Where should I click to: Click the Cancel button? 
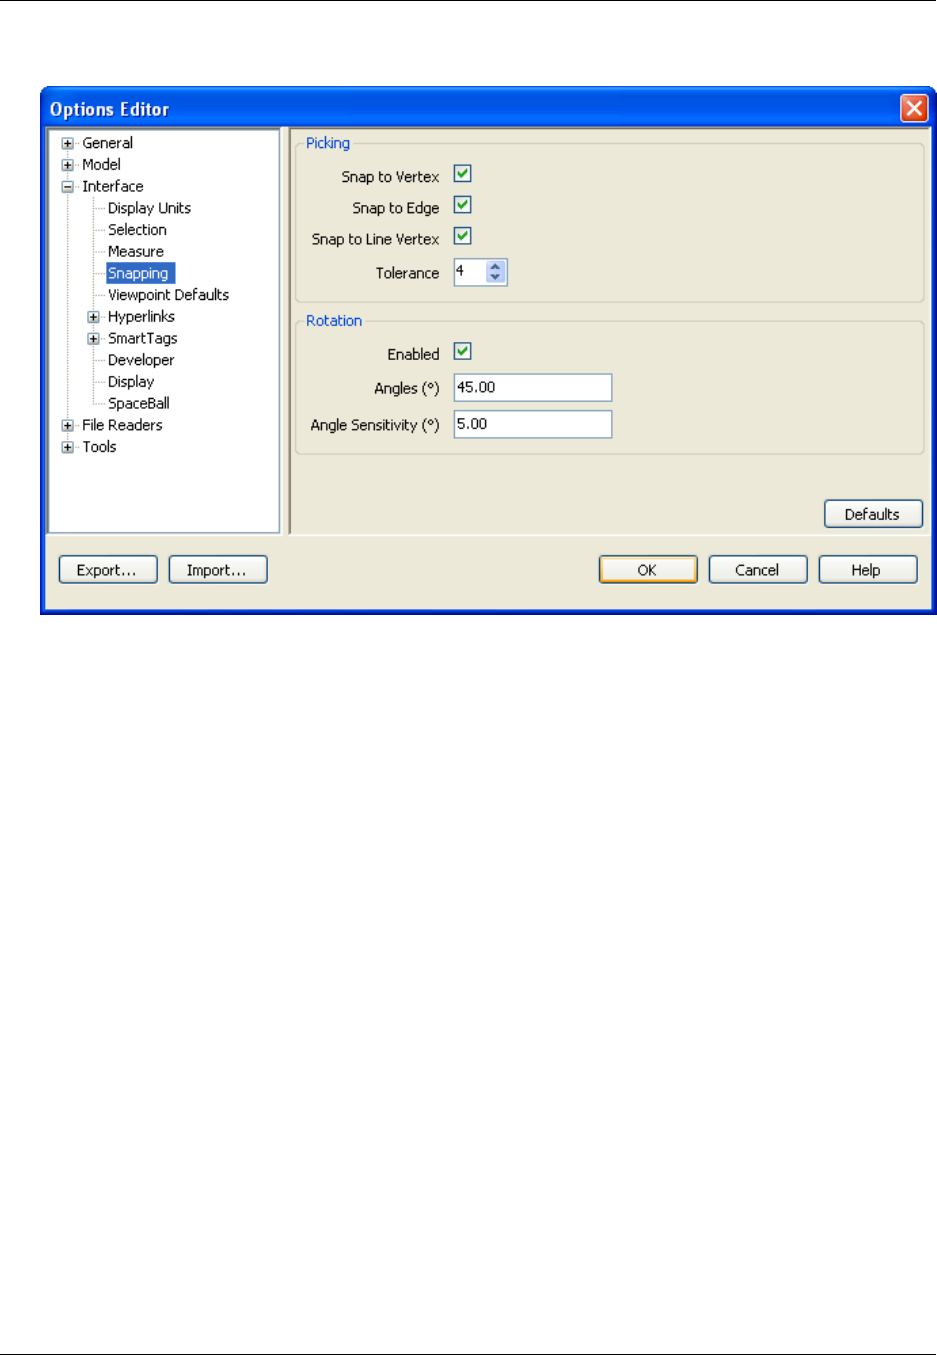click(758, 570)
